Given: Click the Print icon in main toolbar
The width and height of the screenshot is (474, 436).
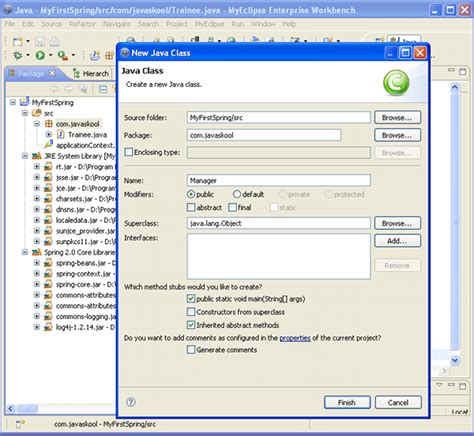Looking at the screenshot, I should point(54,42).
